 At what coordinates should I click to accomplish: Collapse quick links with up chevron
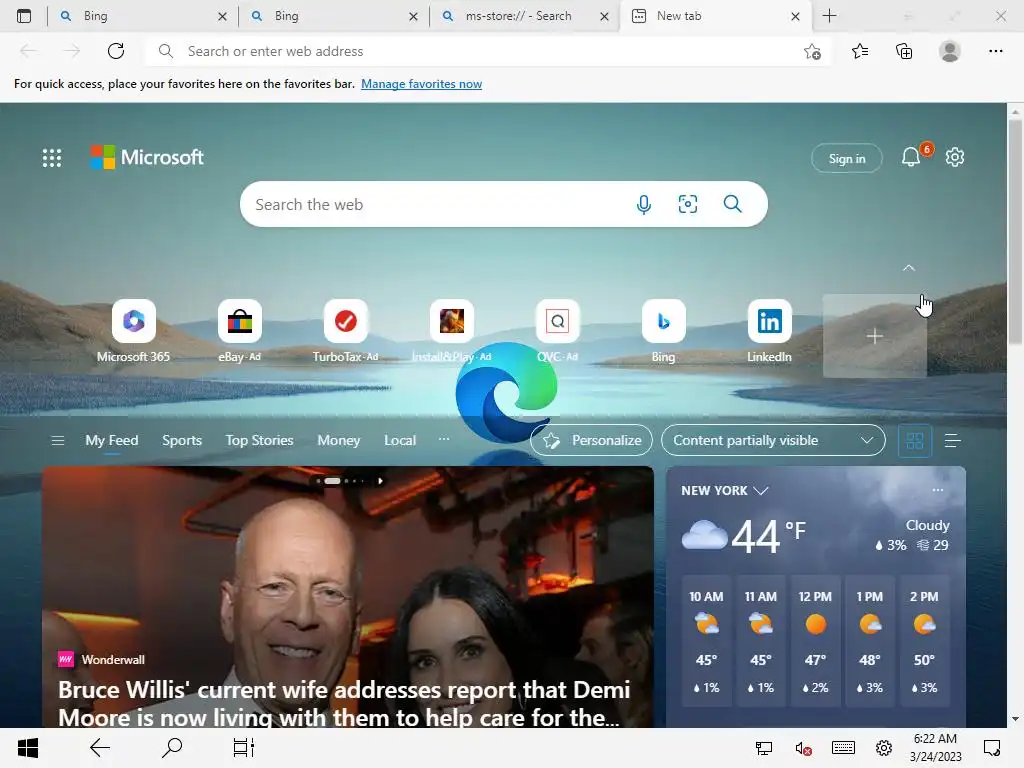coord(908,268)
